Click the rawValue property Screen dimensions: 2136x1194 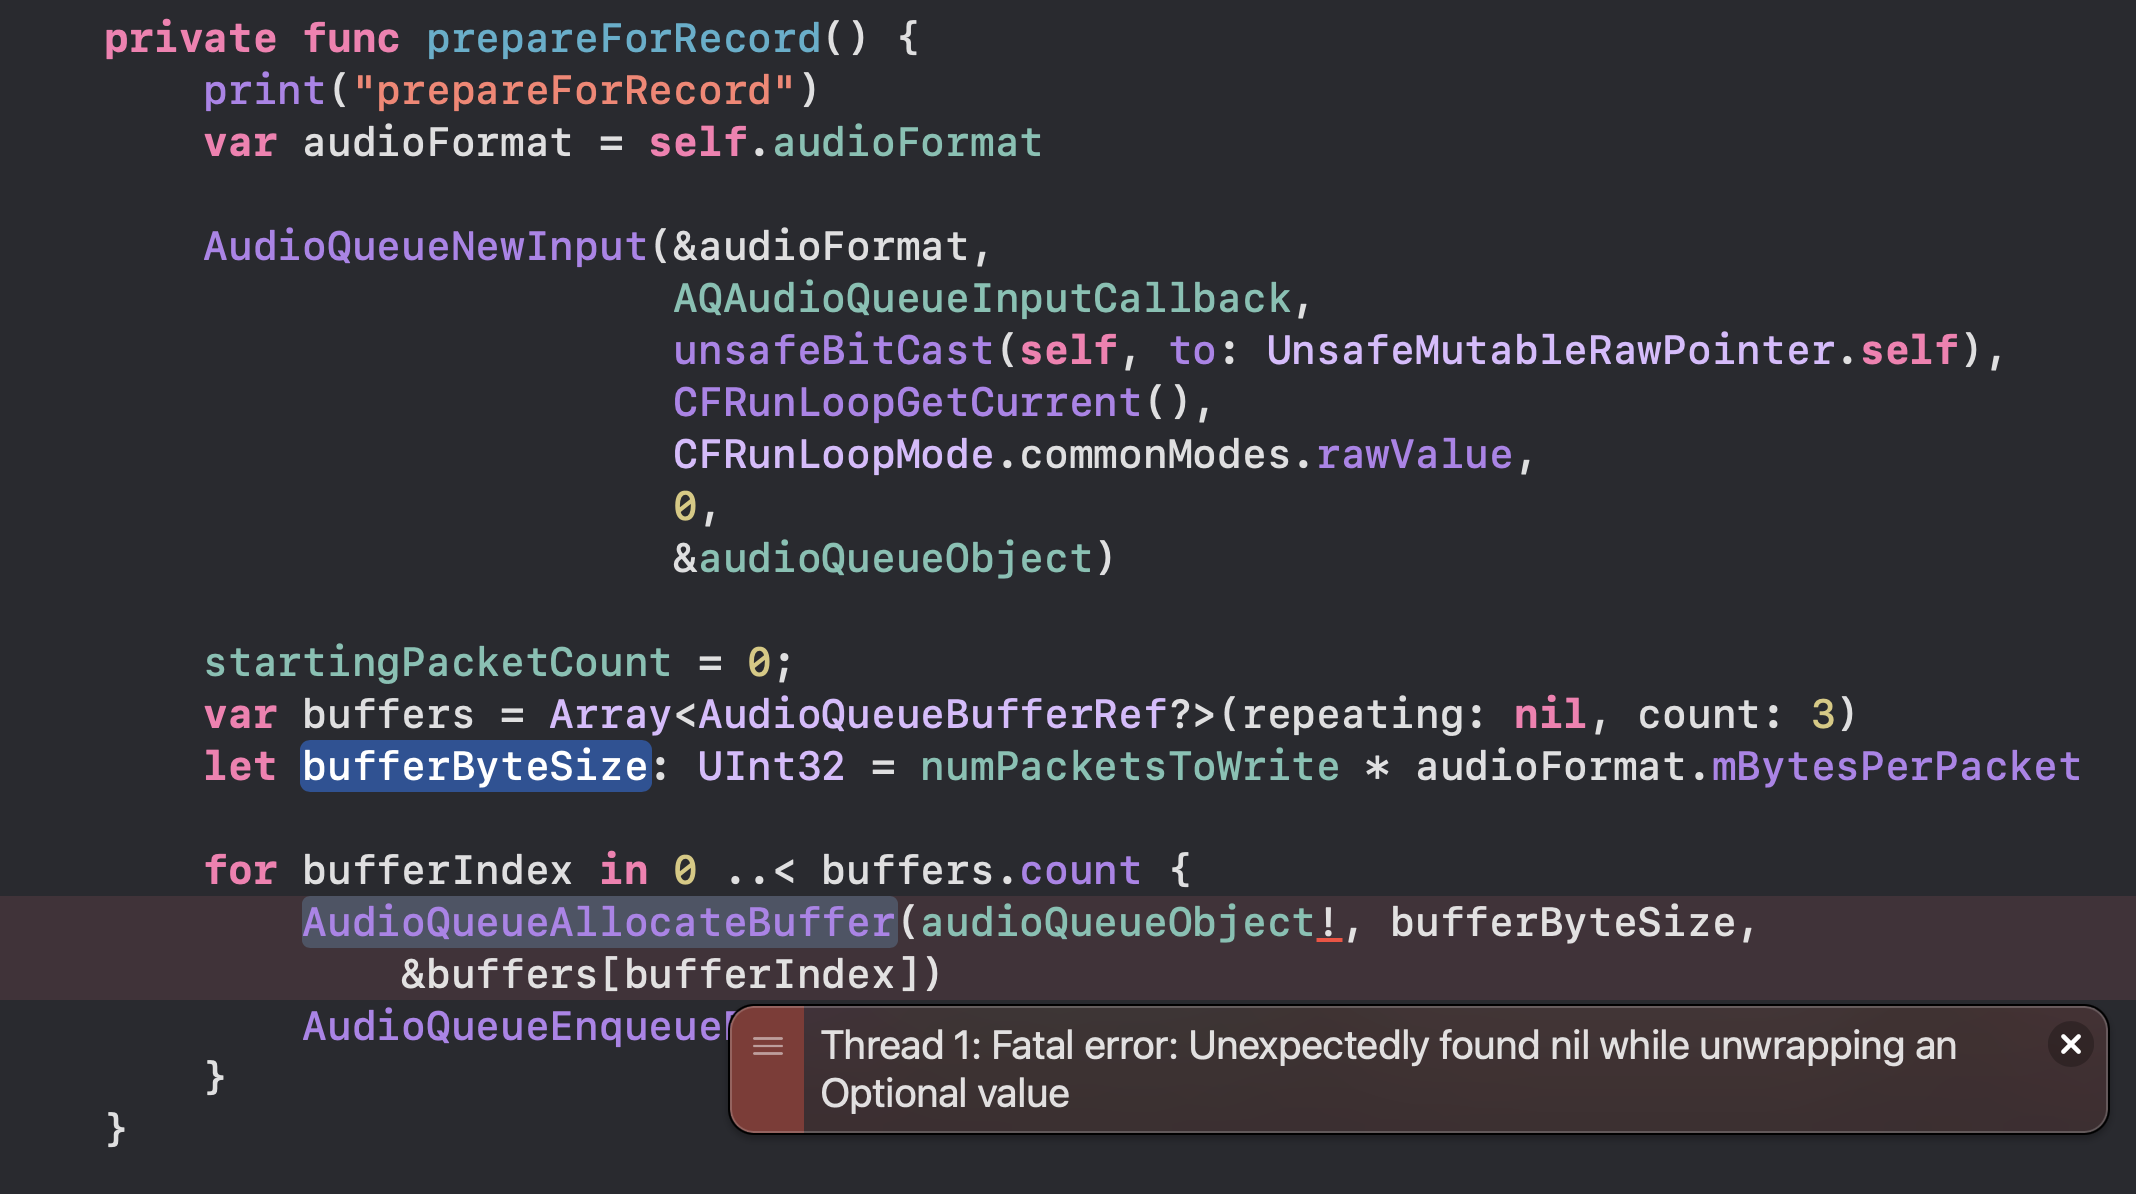tap(1414, 454)
